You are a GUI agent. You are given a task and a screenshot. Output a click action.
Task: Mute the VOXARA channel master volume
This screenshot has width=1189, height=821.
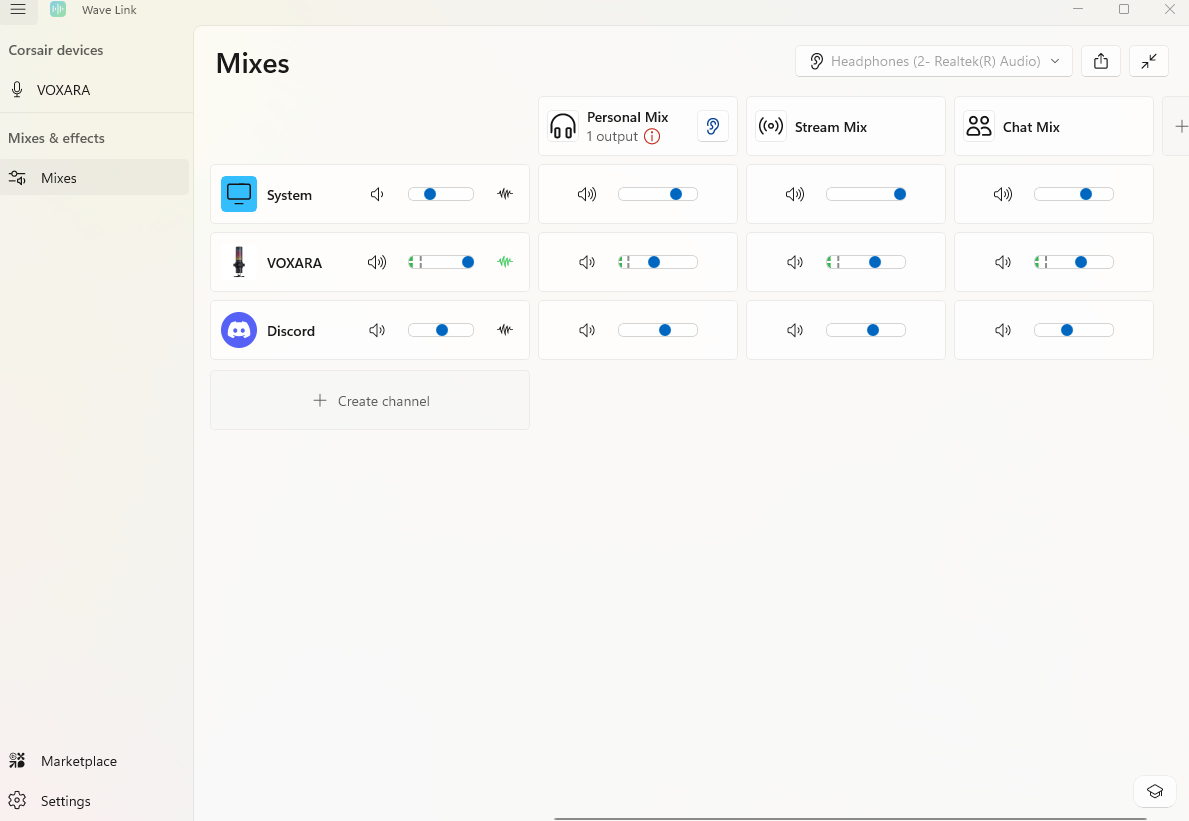(x=377, y=262)
